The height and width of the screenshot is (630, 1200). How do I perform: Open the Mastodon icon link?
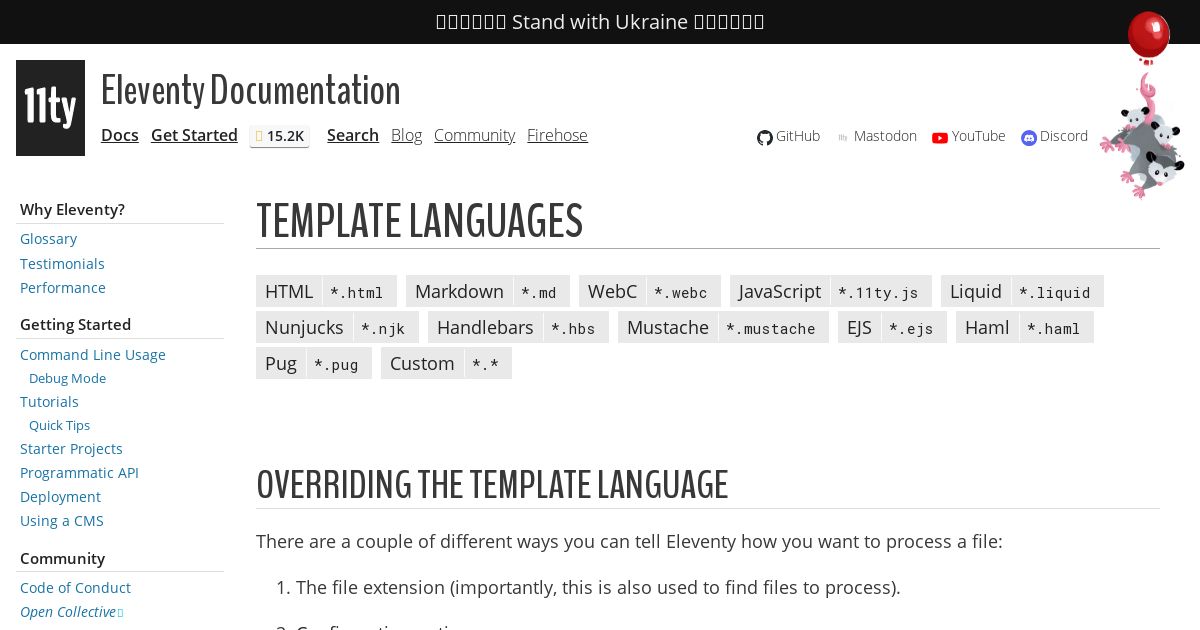pos(843,137)
